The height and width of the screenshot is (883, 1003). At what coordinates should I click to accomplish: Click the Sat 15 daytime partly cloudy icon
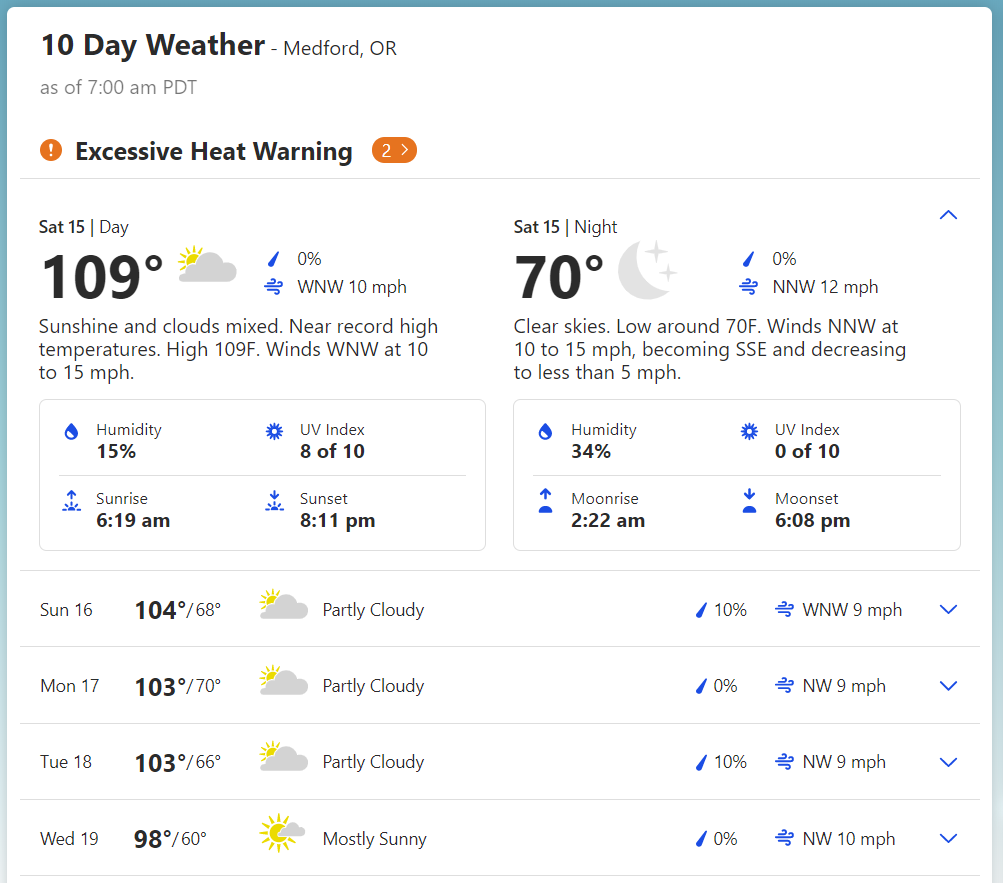tap(207, 266)
